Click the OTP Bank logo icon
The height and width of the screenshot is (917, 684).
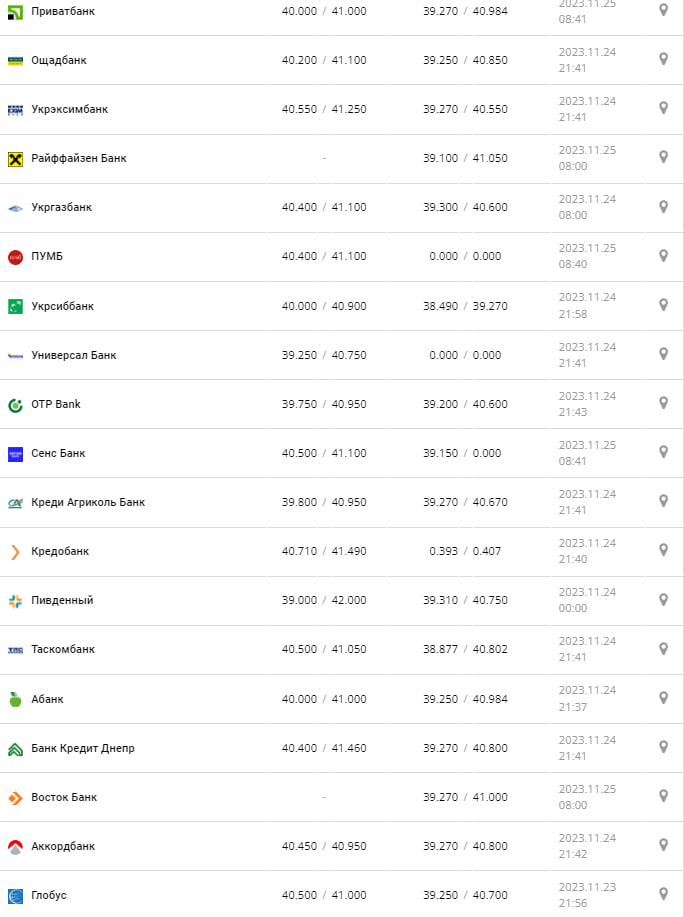pyautogui.click(x=15, y=404)
